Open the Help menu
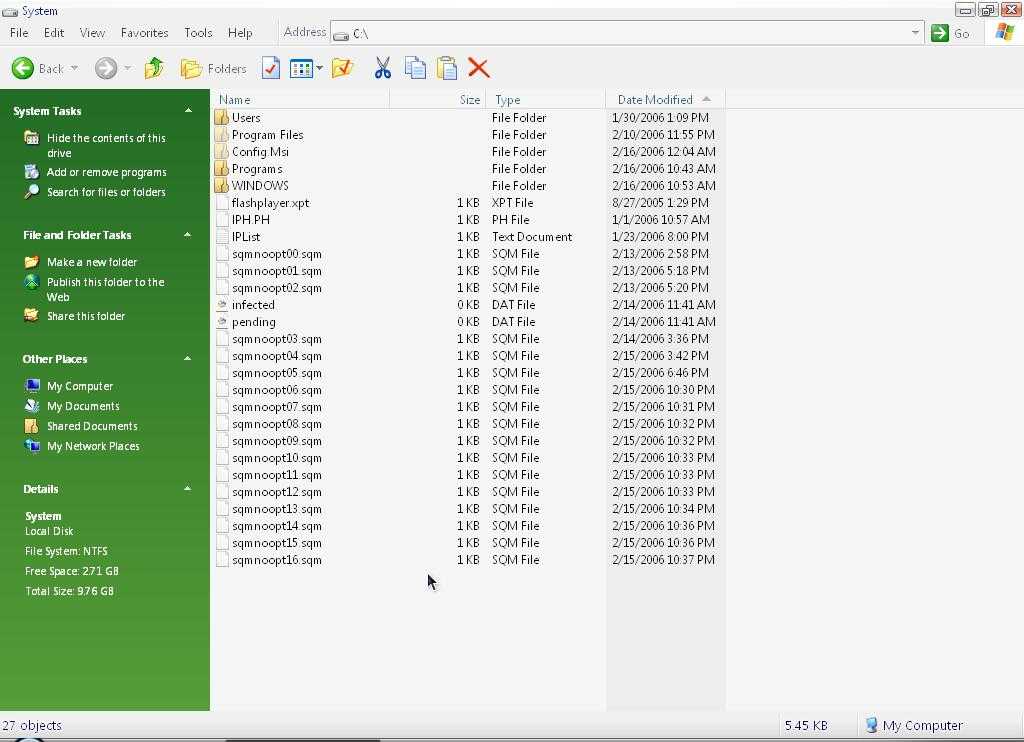The image size is (1024, 742). [x=240, y=33]
